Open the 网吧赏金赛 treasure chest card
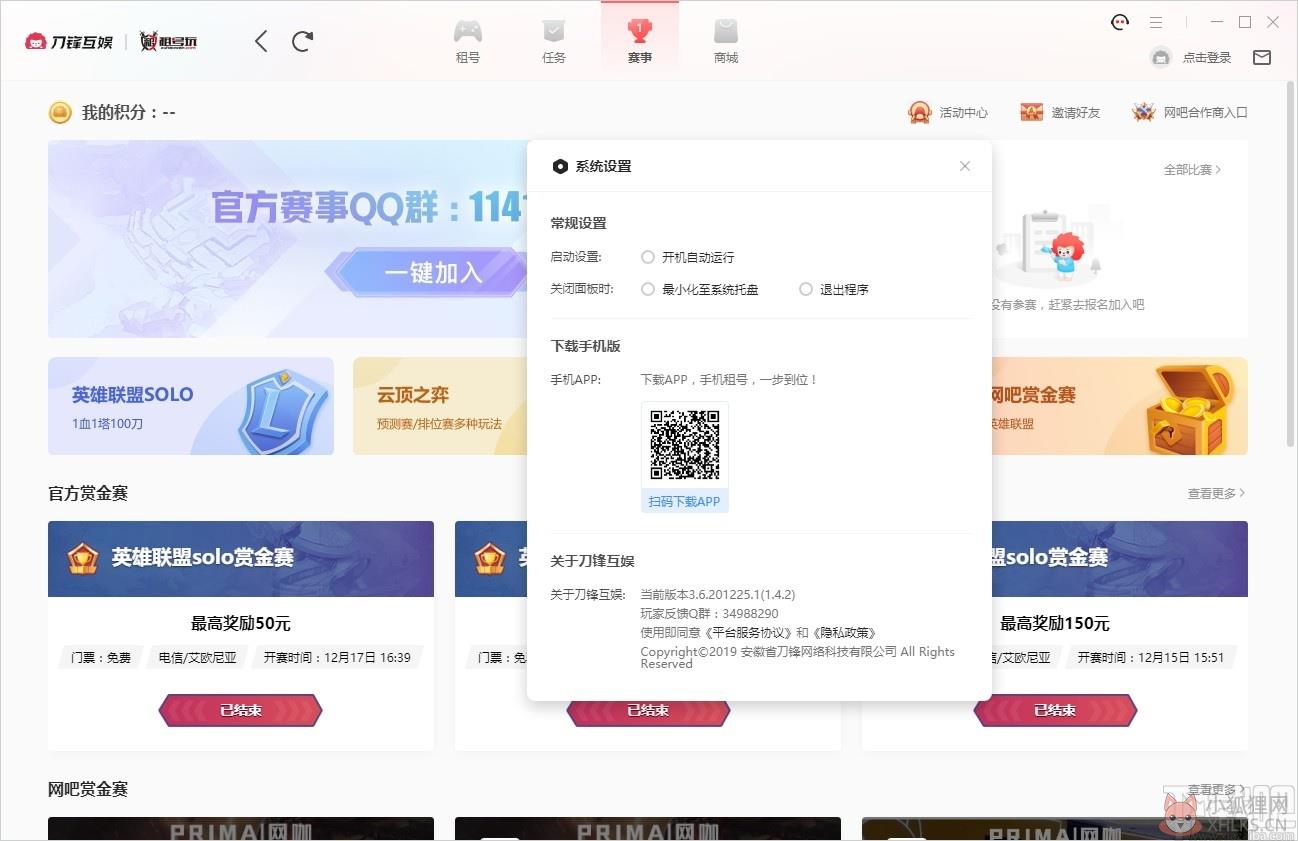This screenshot has width=1298, height=841. [x=1120, y=406]
